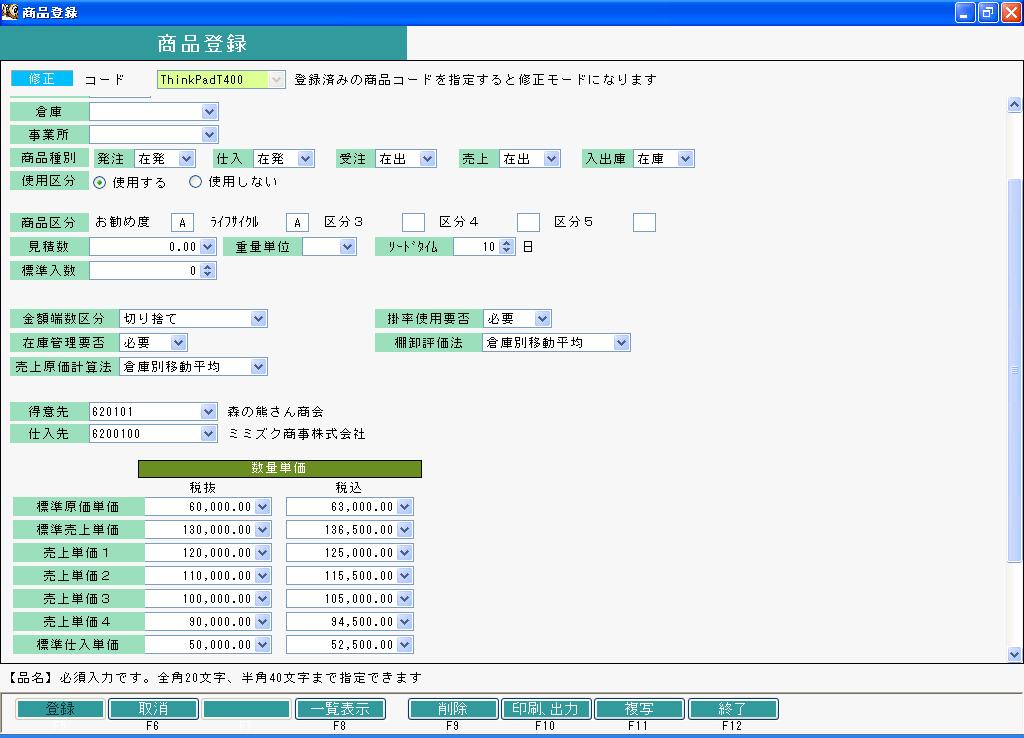Open 標準仕入単価 税抜 dropdown arrow
The height and width of the screenshot is (738, 1024).
(x=263, y=645)
